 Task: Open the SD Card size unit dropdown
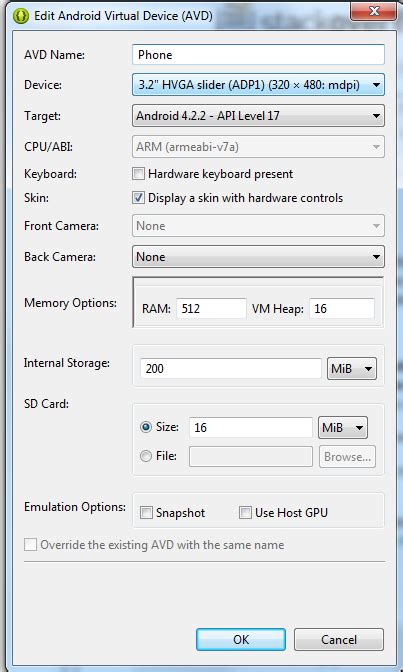pyautogui.click(x=343, y=427)
